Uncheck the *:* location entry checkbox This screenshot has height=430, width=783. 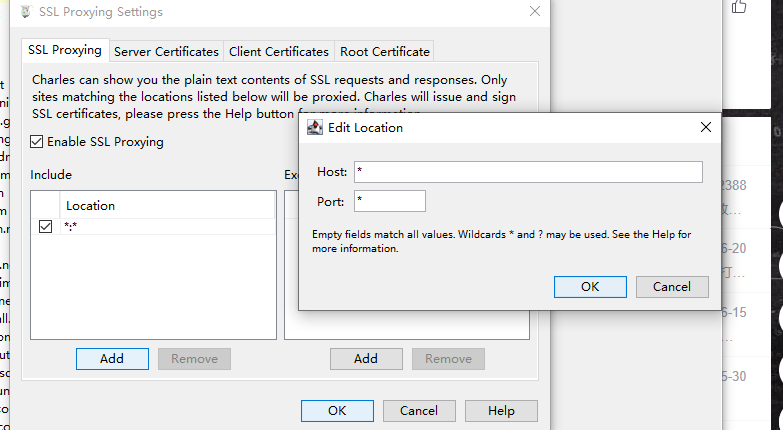pyautogui.click(x=45, y=227)
